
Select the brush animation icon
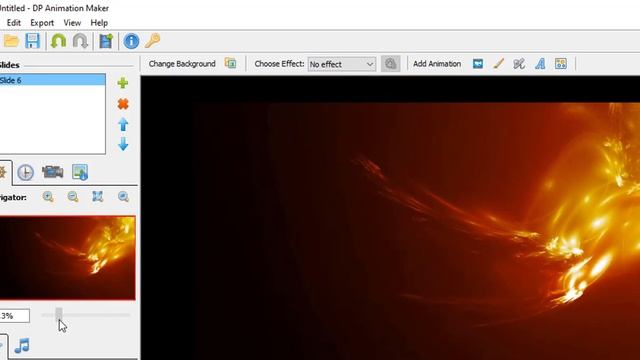point(498,64)
